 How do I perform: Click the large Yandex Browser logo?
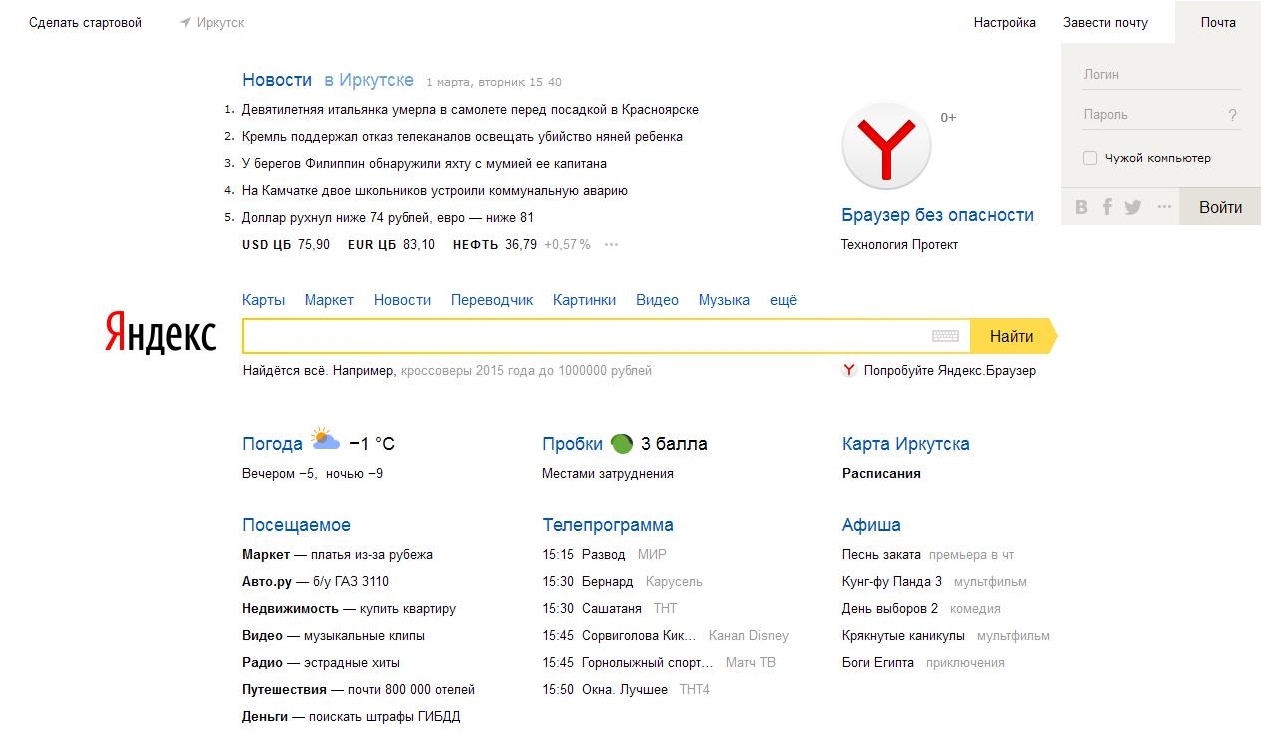click(x=886, y=145)
